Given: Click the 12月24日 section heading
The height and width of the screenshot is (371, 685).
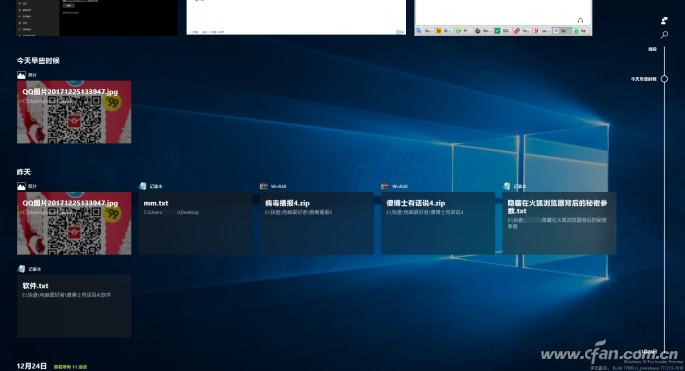Looking at the screenshot, I should (31, 366).
